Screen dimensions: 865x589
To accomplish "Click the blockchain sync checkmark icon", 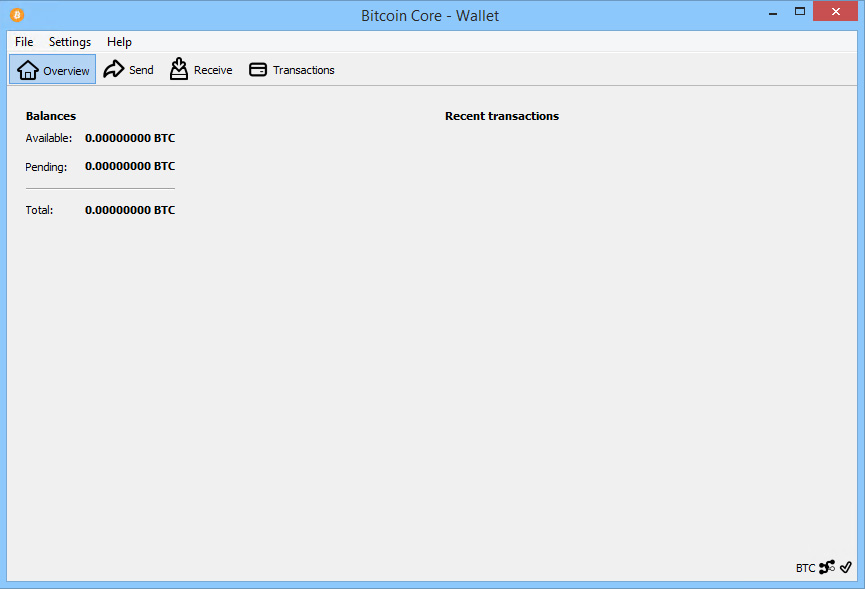I will pos(845,567).
